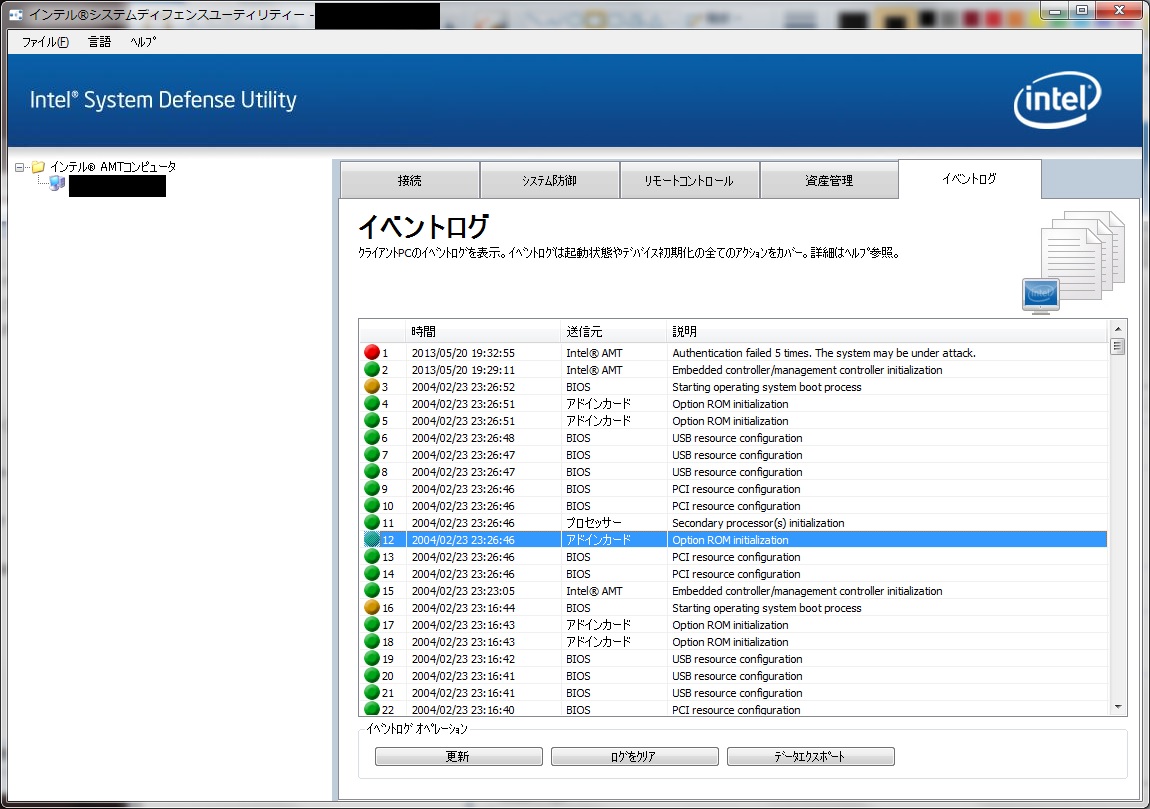Image resolution: width=1150 pixels, height=809 pixels.
Task: Collapse the インテル AMTコンピュータ tree node
Action: tap(19, 167)
